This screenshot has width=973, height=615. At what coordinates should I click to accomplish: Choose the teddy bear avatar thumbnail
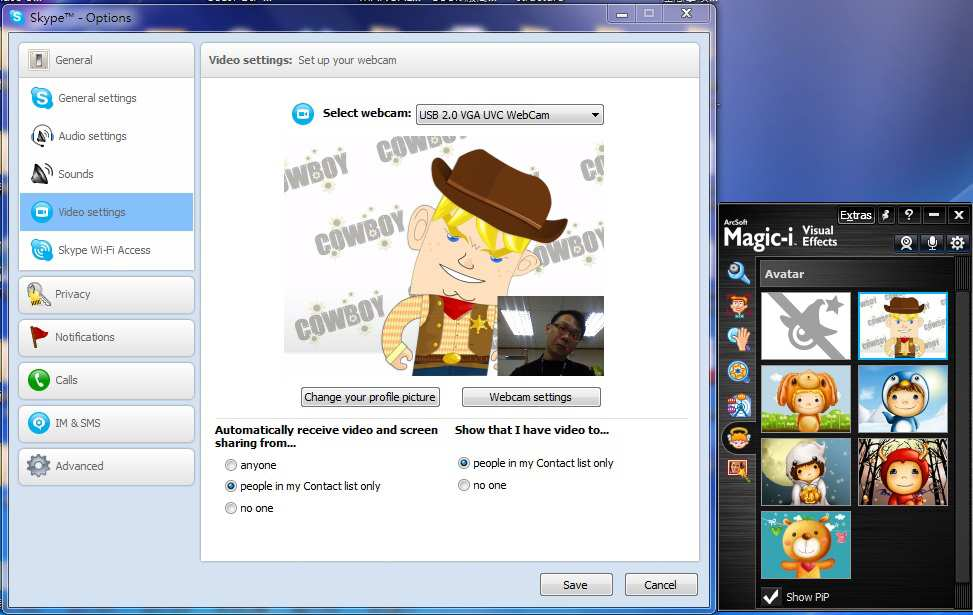tap(806, 545)
